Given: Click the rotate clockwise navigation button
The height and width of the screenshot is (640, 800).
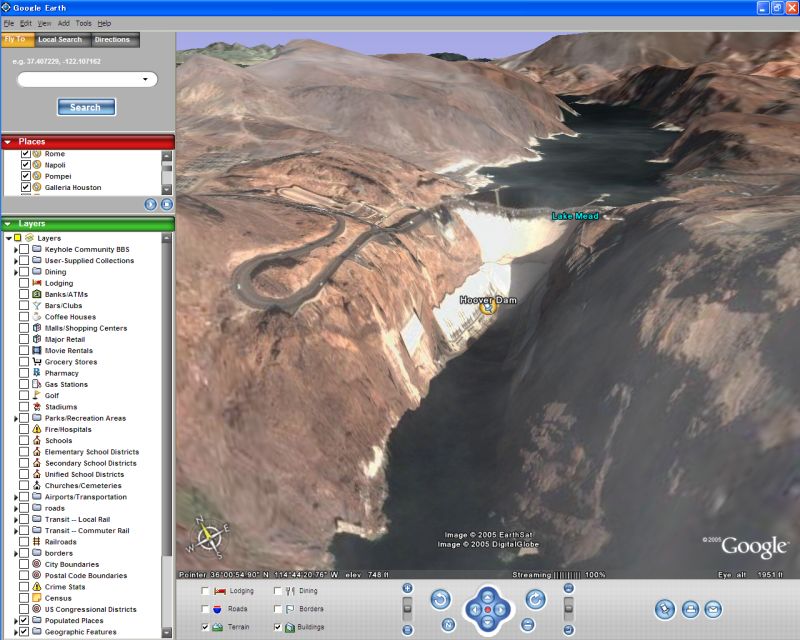Looking at the screenshot, I should pyautogui.click(x=535, y=599).
